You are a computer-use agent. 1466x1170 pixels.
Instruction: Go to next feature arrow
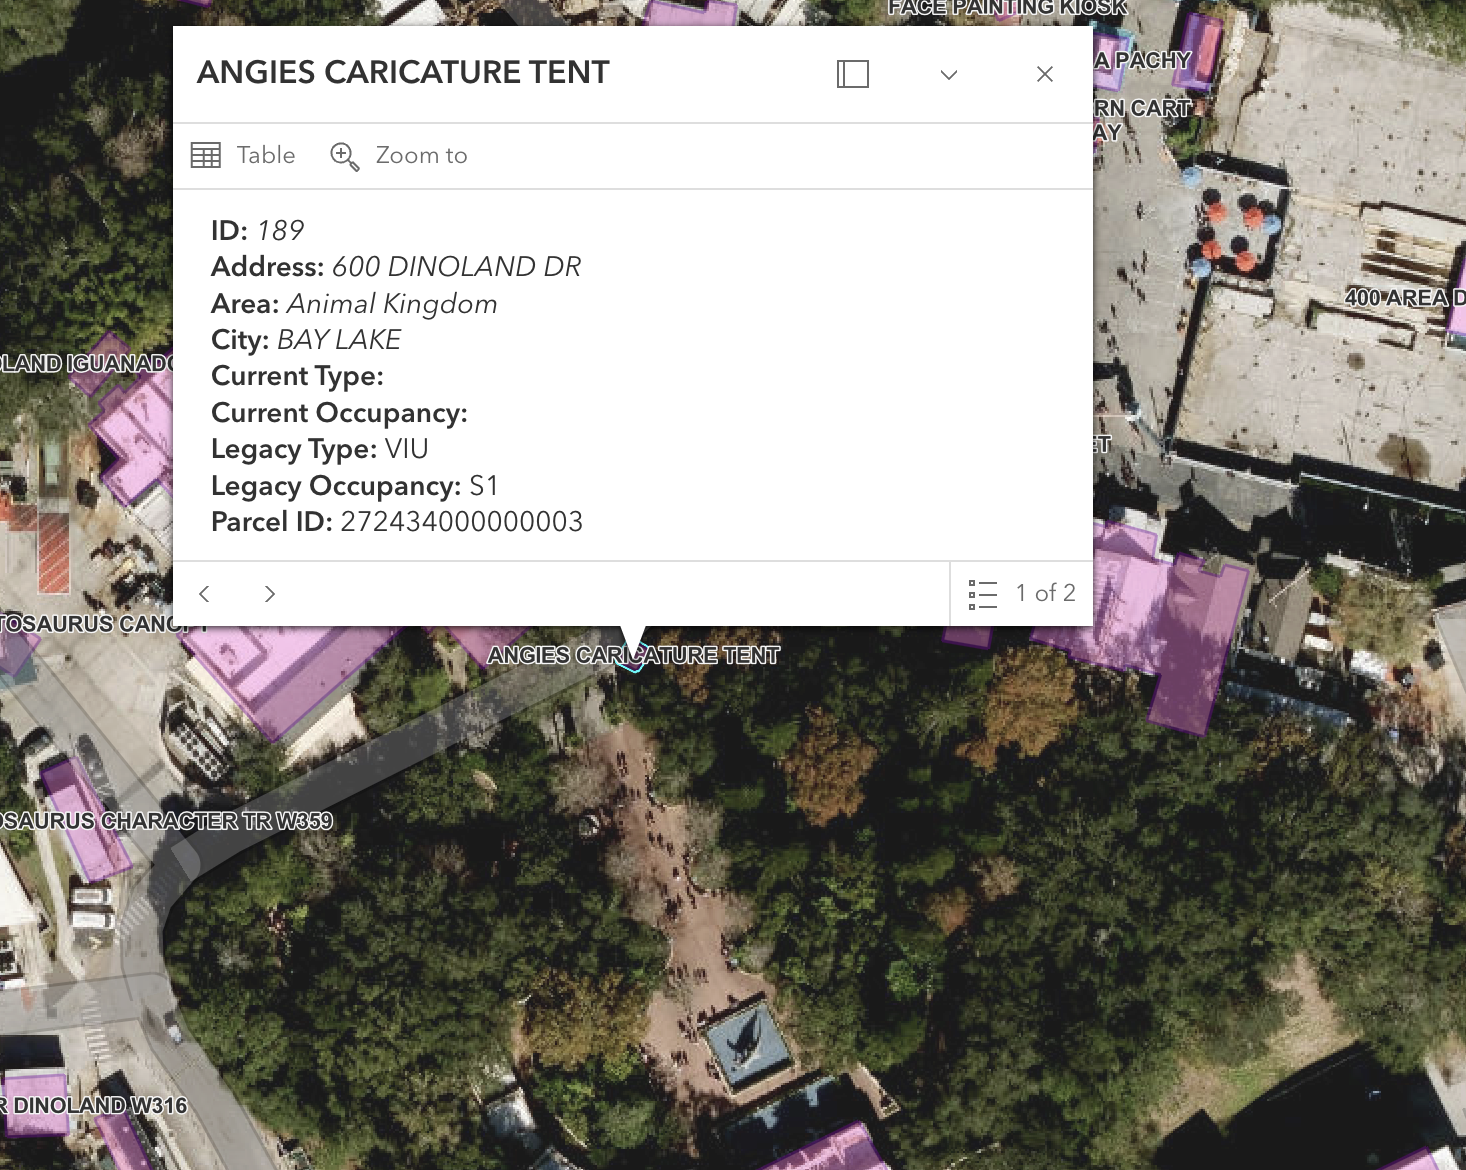[270, 594]
